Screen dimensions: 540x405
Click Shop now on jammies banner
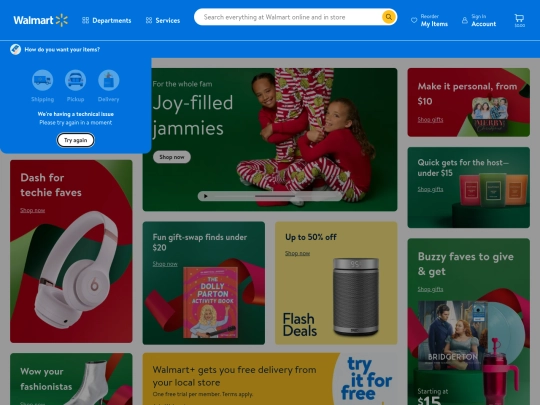(172, 157)
